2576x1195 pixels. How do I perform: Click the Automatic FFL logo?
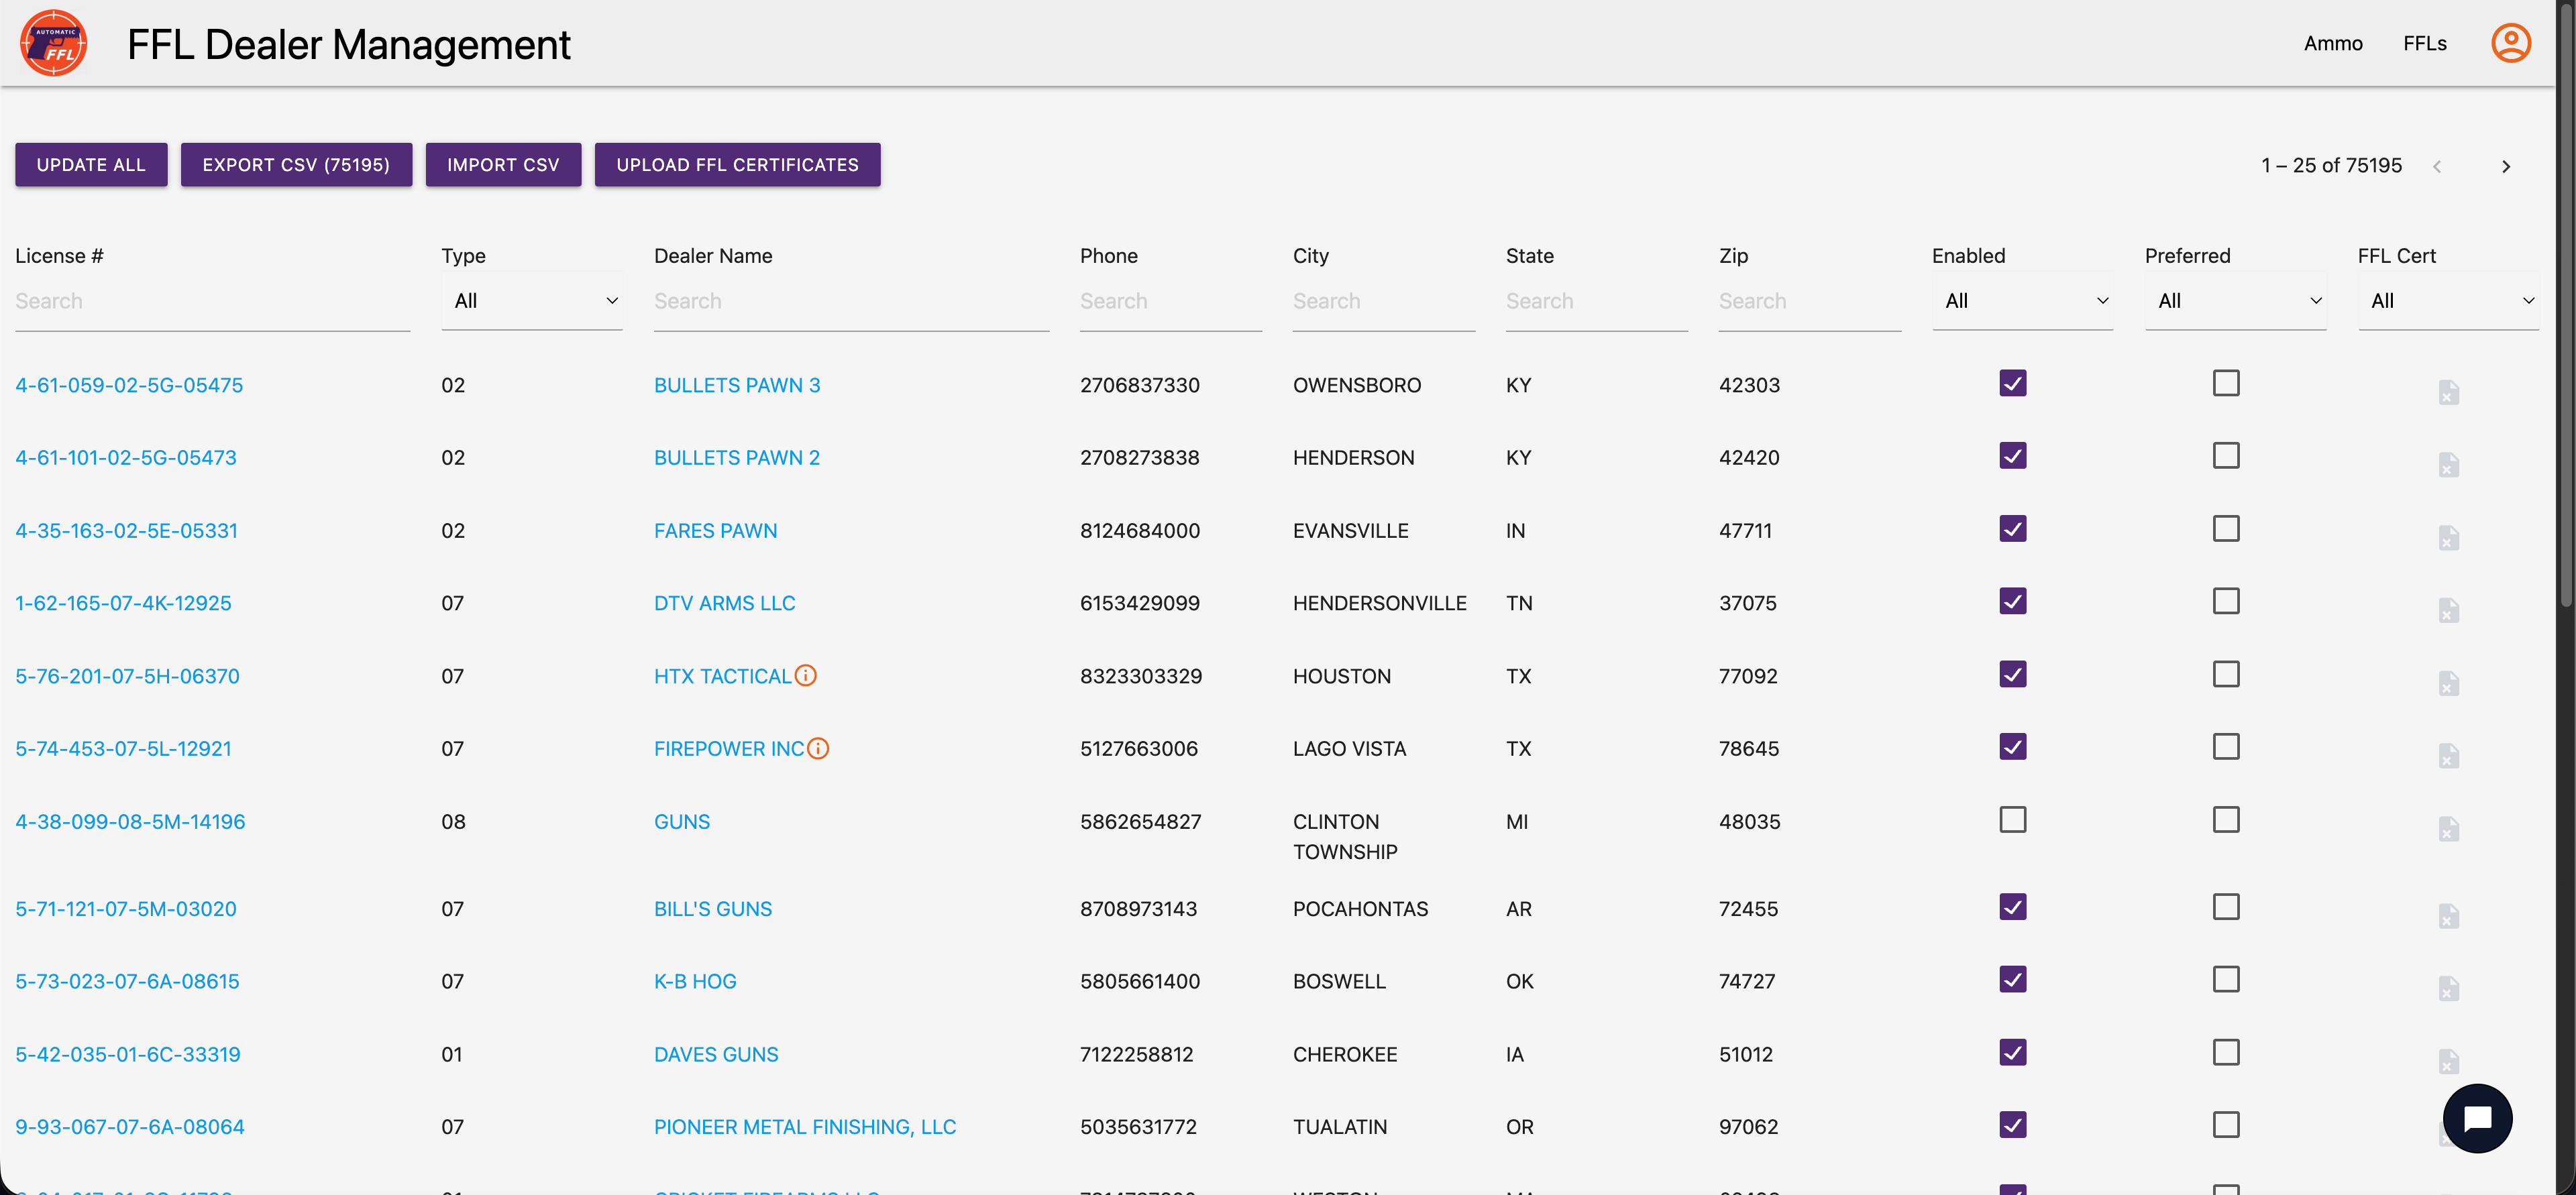click(53, 43)
